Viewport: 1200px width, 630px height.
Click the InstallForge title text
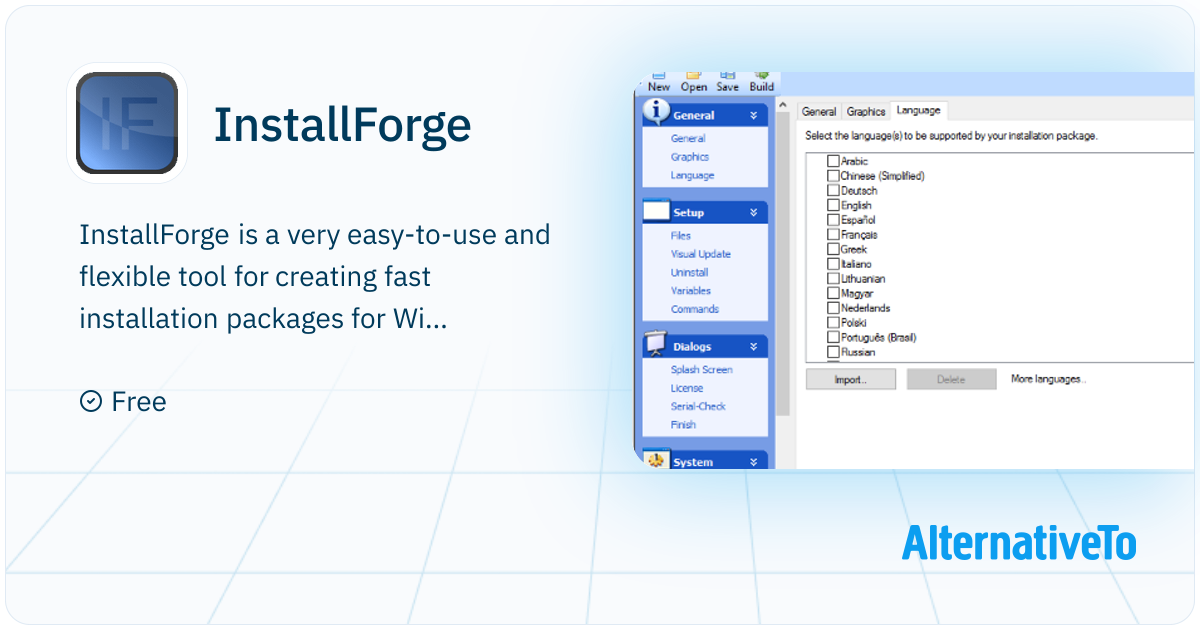[x=342, y=124]
